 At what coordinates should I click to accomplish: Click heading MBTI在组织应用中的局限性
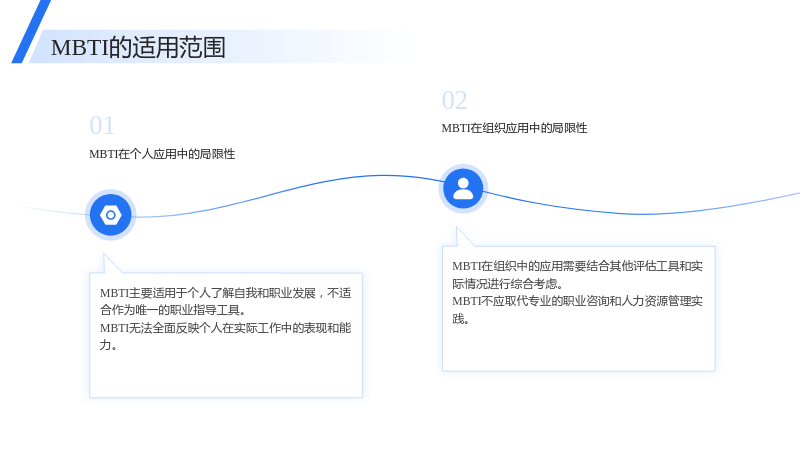[x=514, y=128]
